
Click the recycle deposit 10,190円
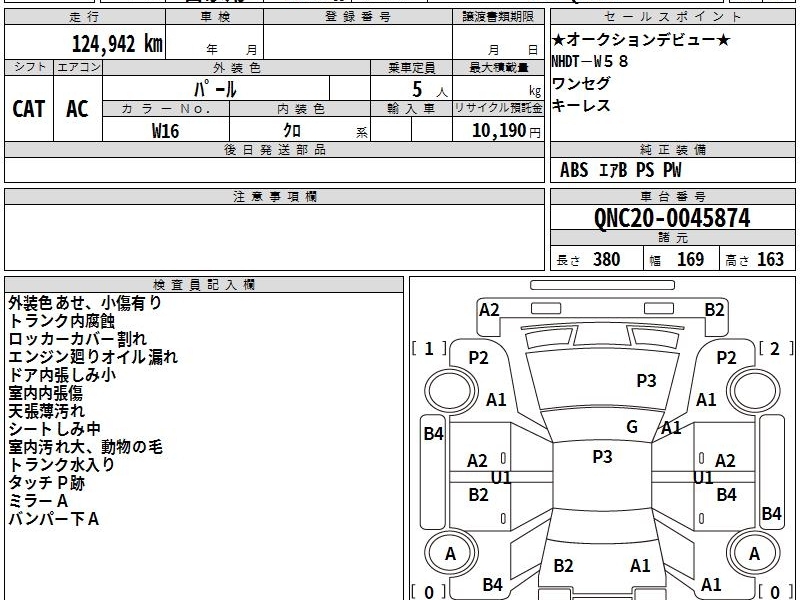506,131
